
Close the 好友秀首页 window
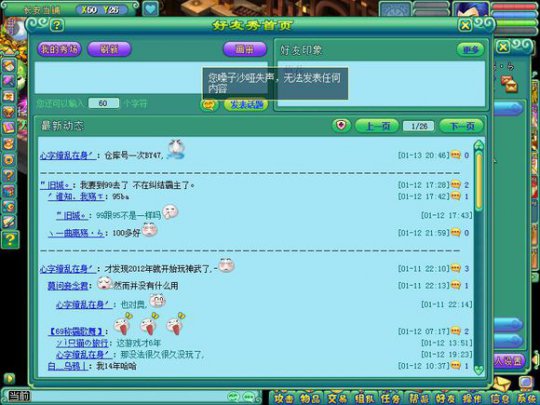coord(465,25)
